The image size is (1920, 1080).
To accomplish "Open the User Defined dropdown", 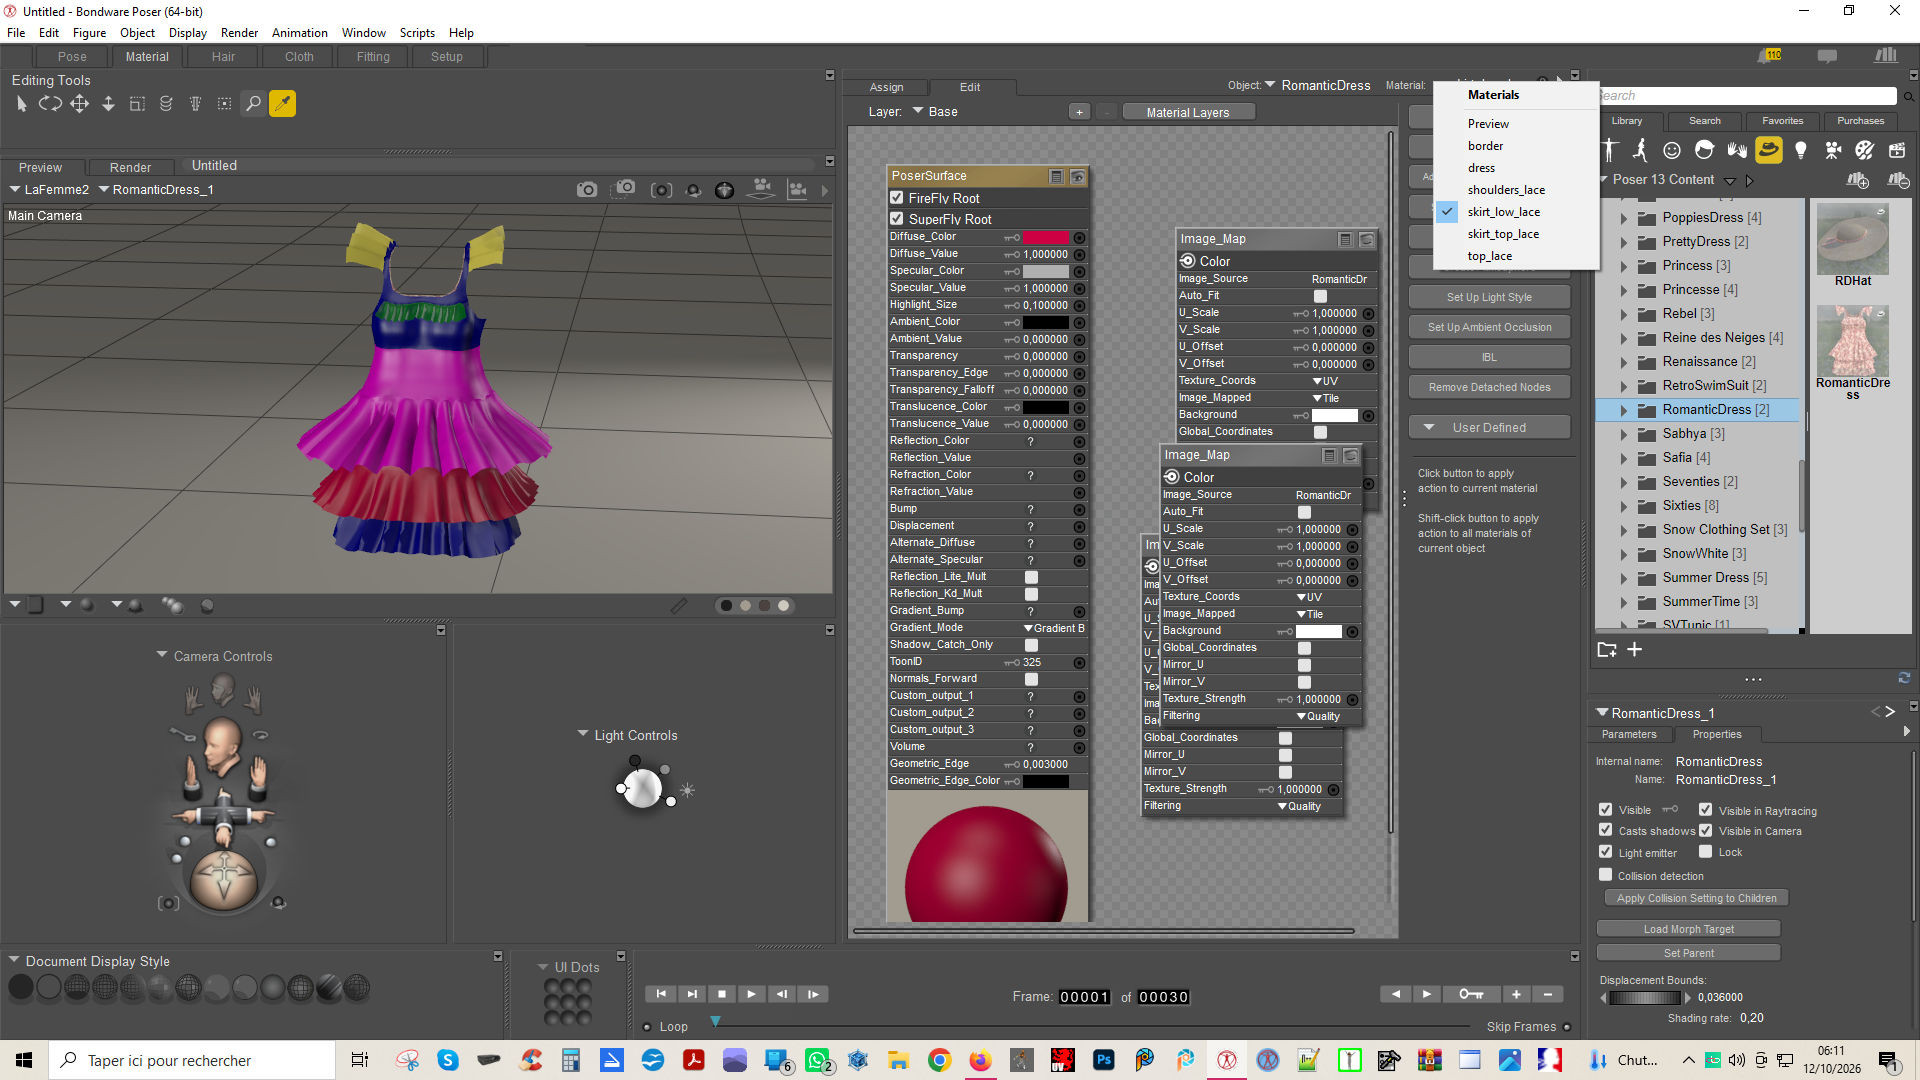I will (1489, 428).
